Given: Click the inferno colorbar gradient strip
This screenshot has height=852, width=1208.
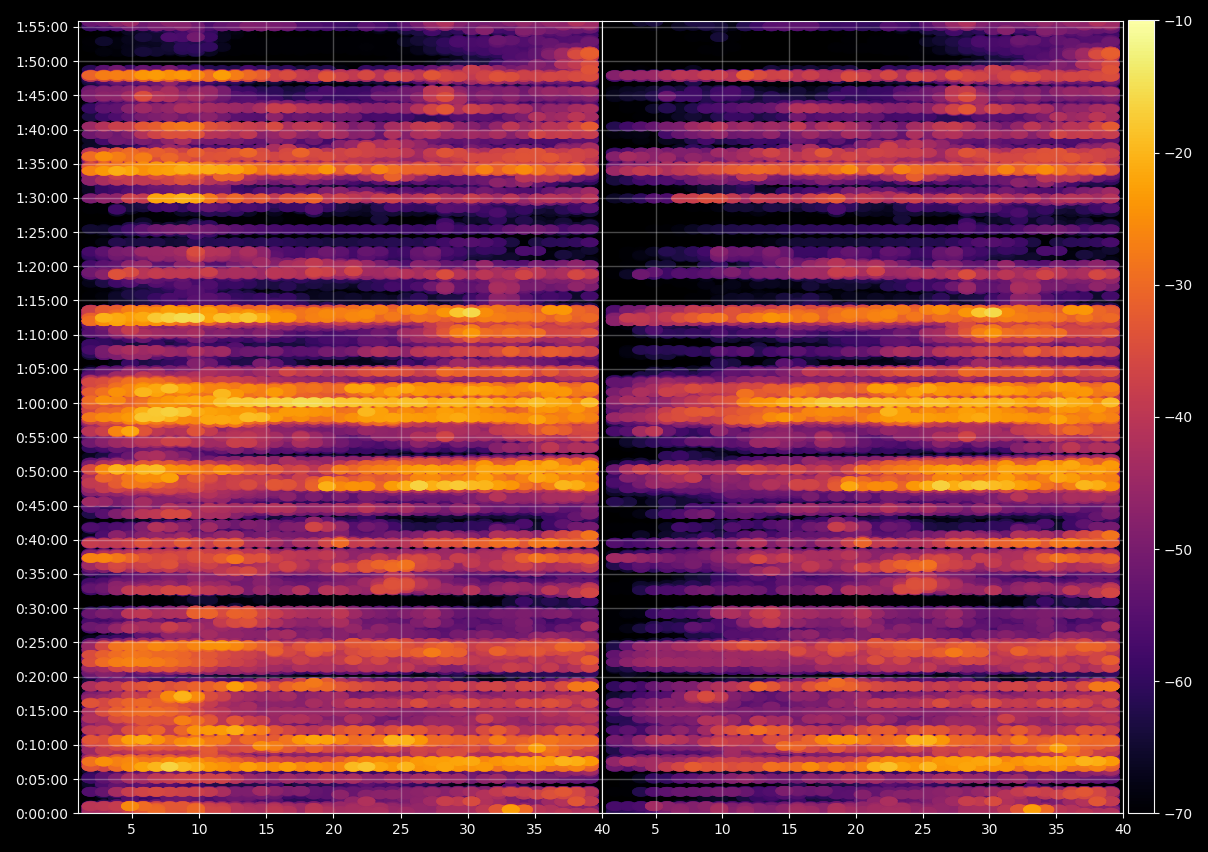Looking at the screenshot, I should (x=1141, y=417).
